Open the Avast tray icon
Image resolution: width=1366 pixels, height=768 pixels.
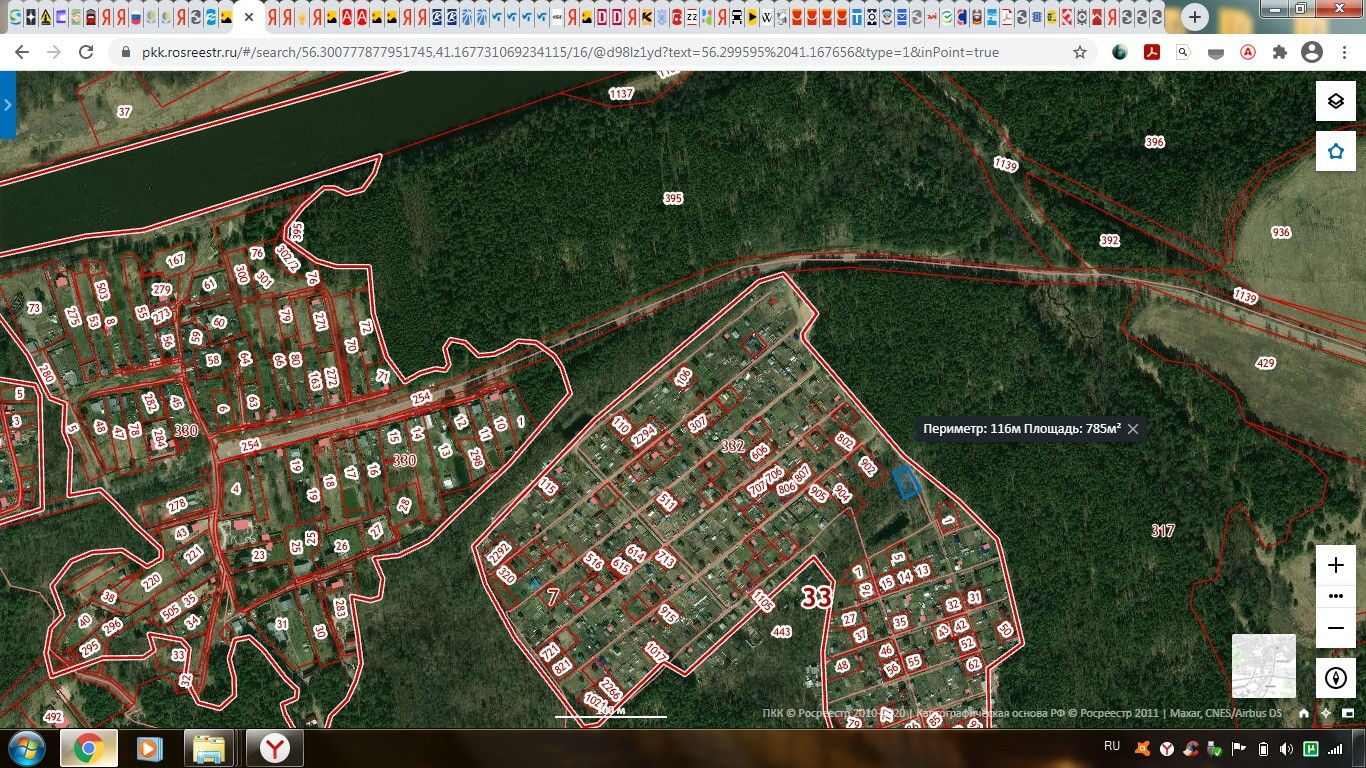(1142, 748)
